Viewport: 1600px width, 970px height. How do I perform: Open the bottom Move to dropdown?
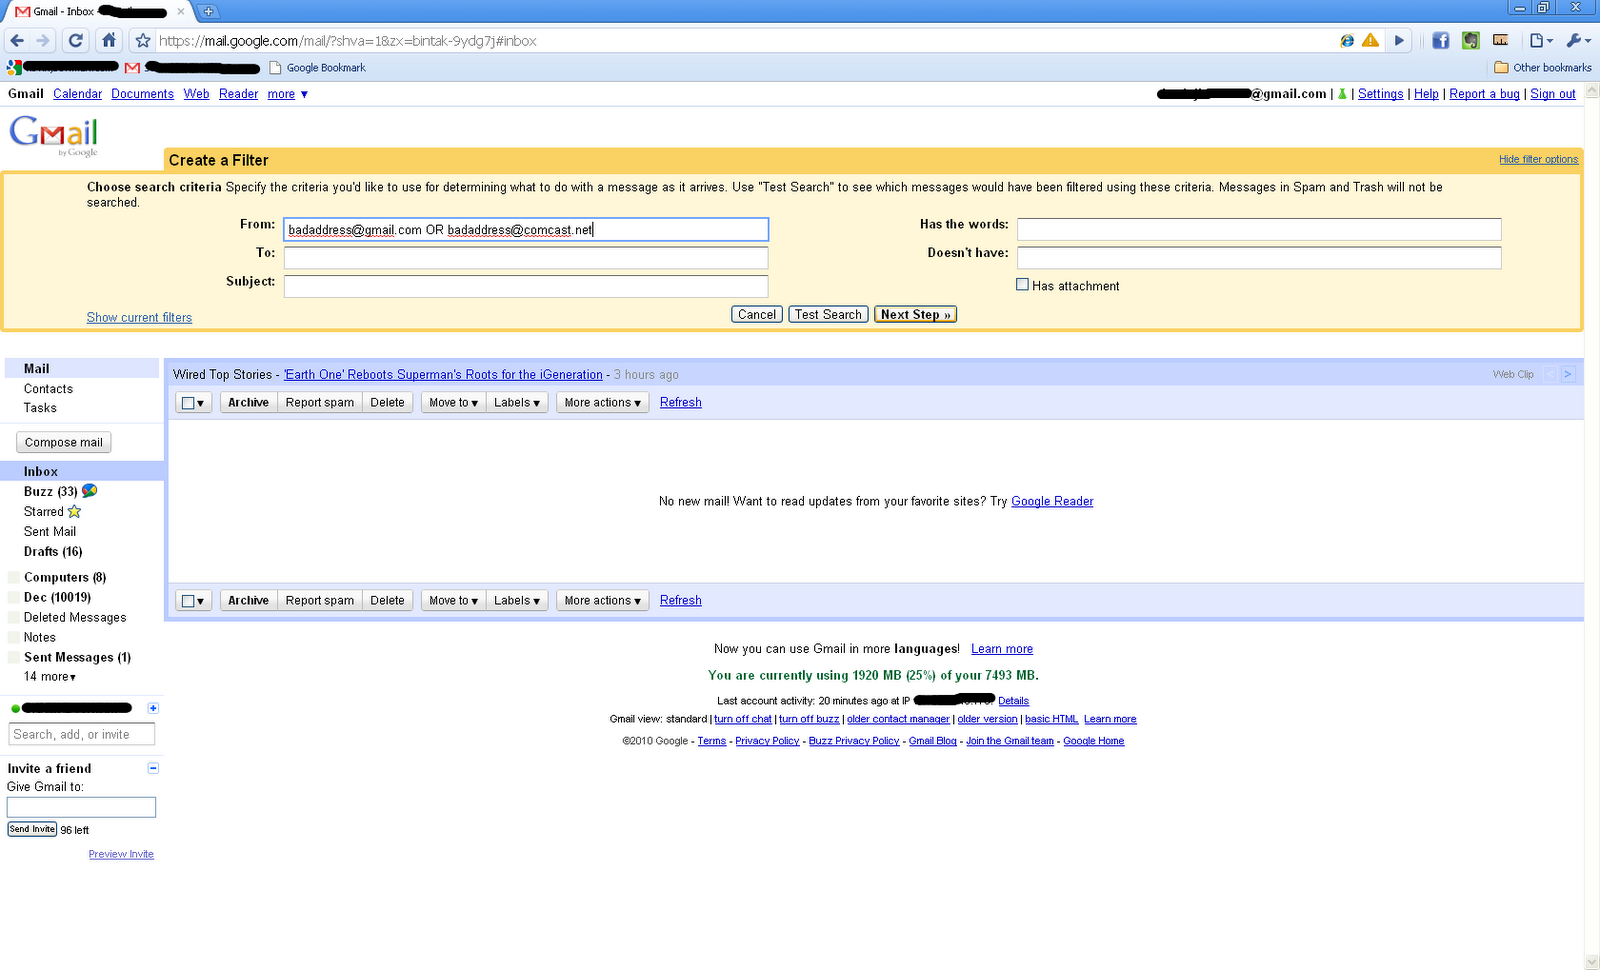point(453,601)
